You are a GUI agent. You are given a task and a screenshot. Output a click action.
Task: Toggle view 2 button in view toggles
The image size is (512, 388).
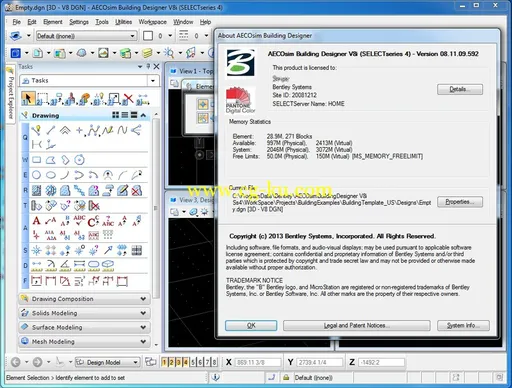pyautogui.click(x=171, y=362)
